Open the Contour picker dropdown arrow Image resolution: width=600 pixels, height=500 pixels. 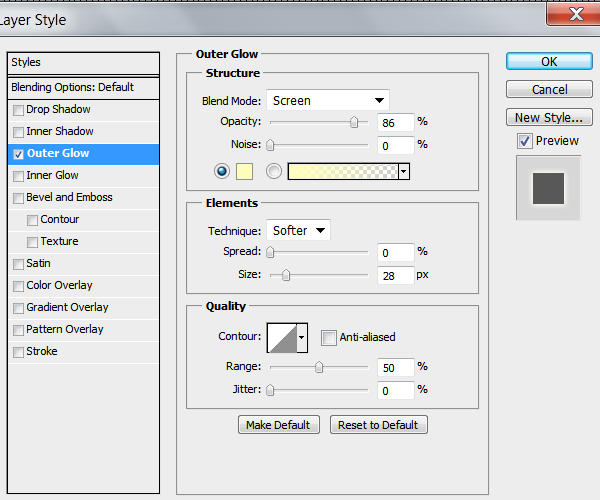point(302,338)
